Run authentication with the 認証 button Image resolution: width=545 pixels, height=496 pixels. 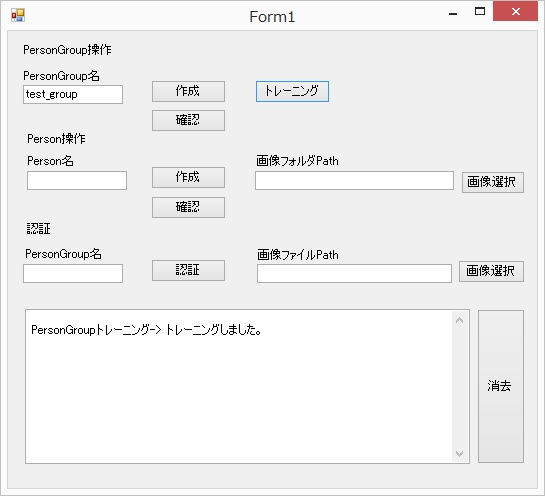coord(188,270)
